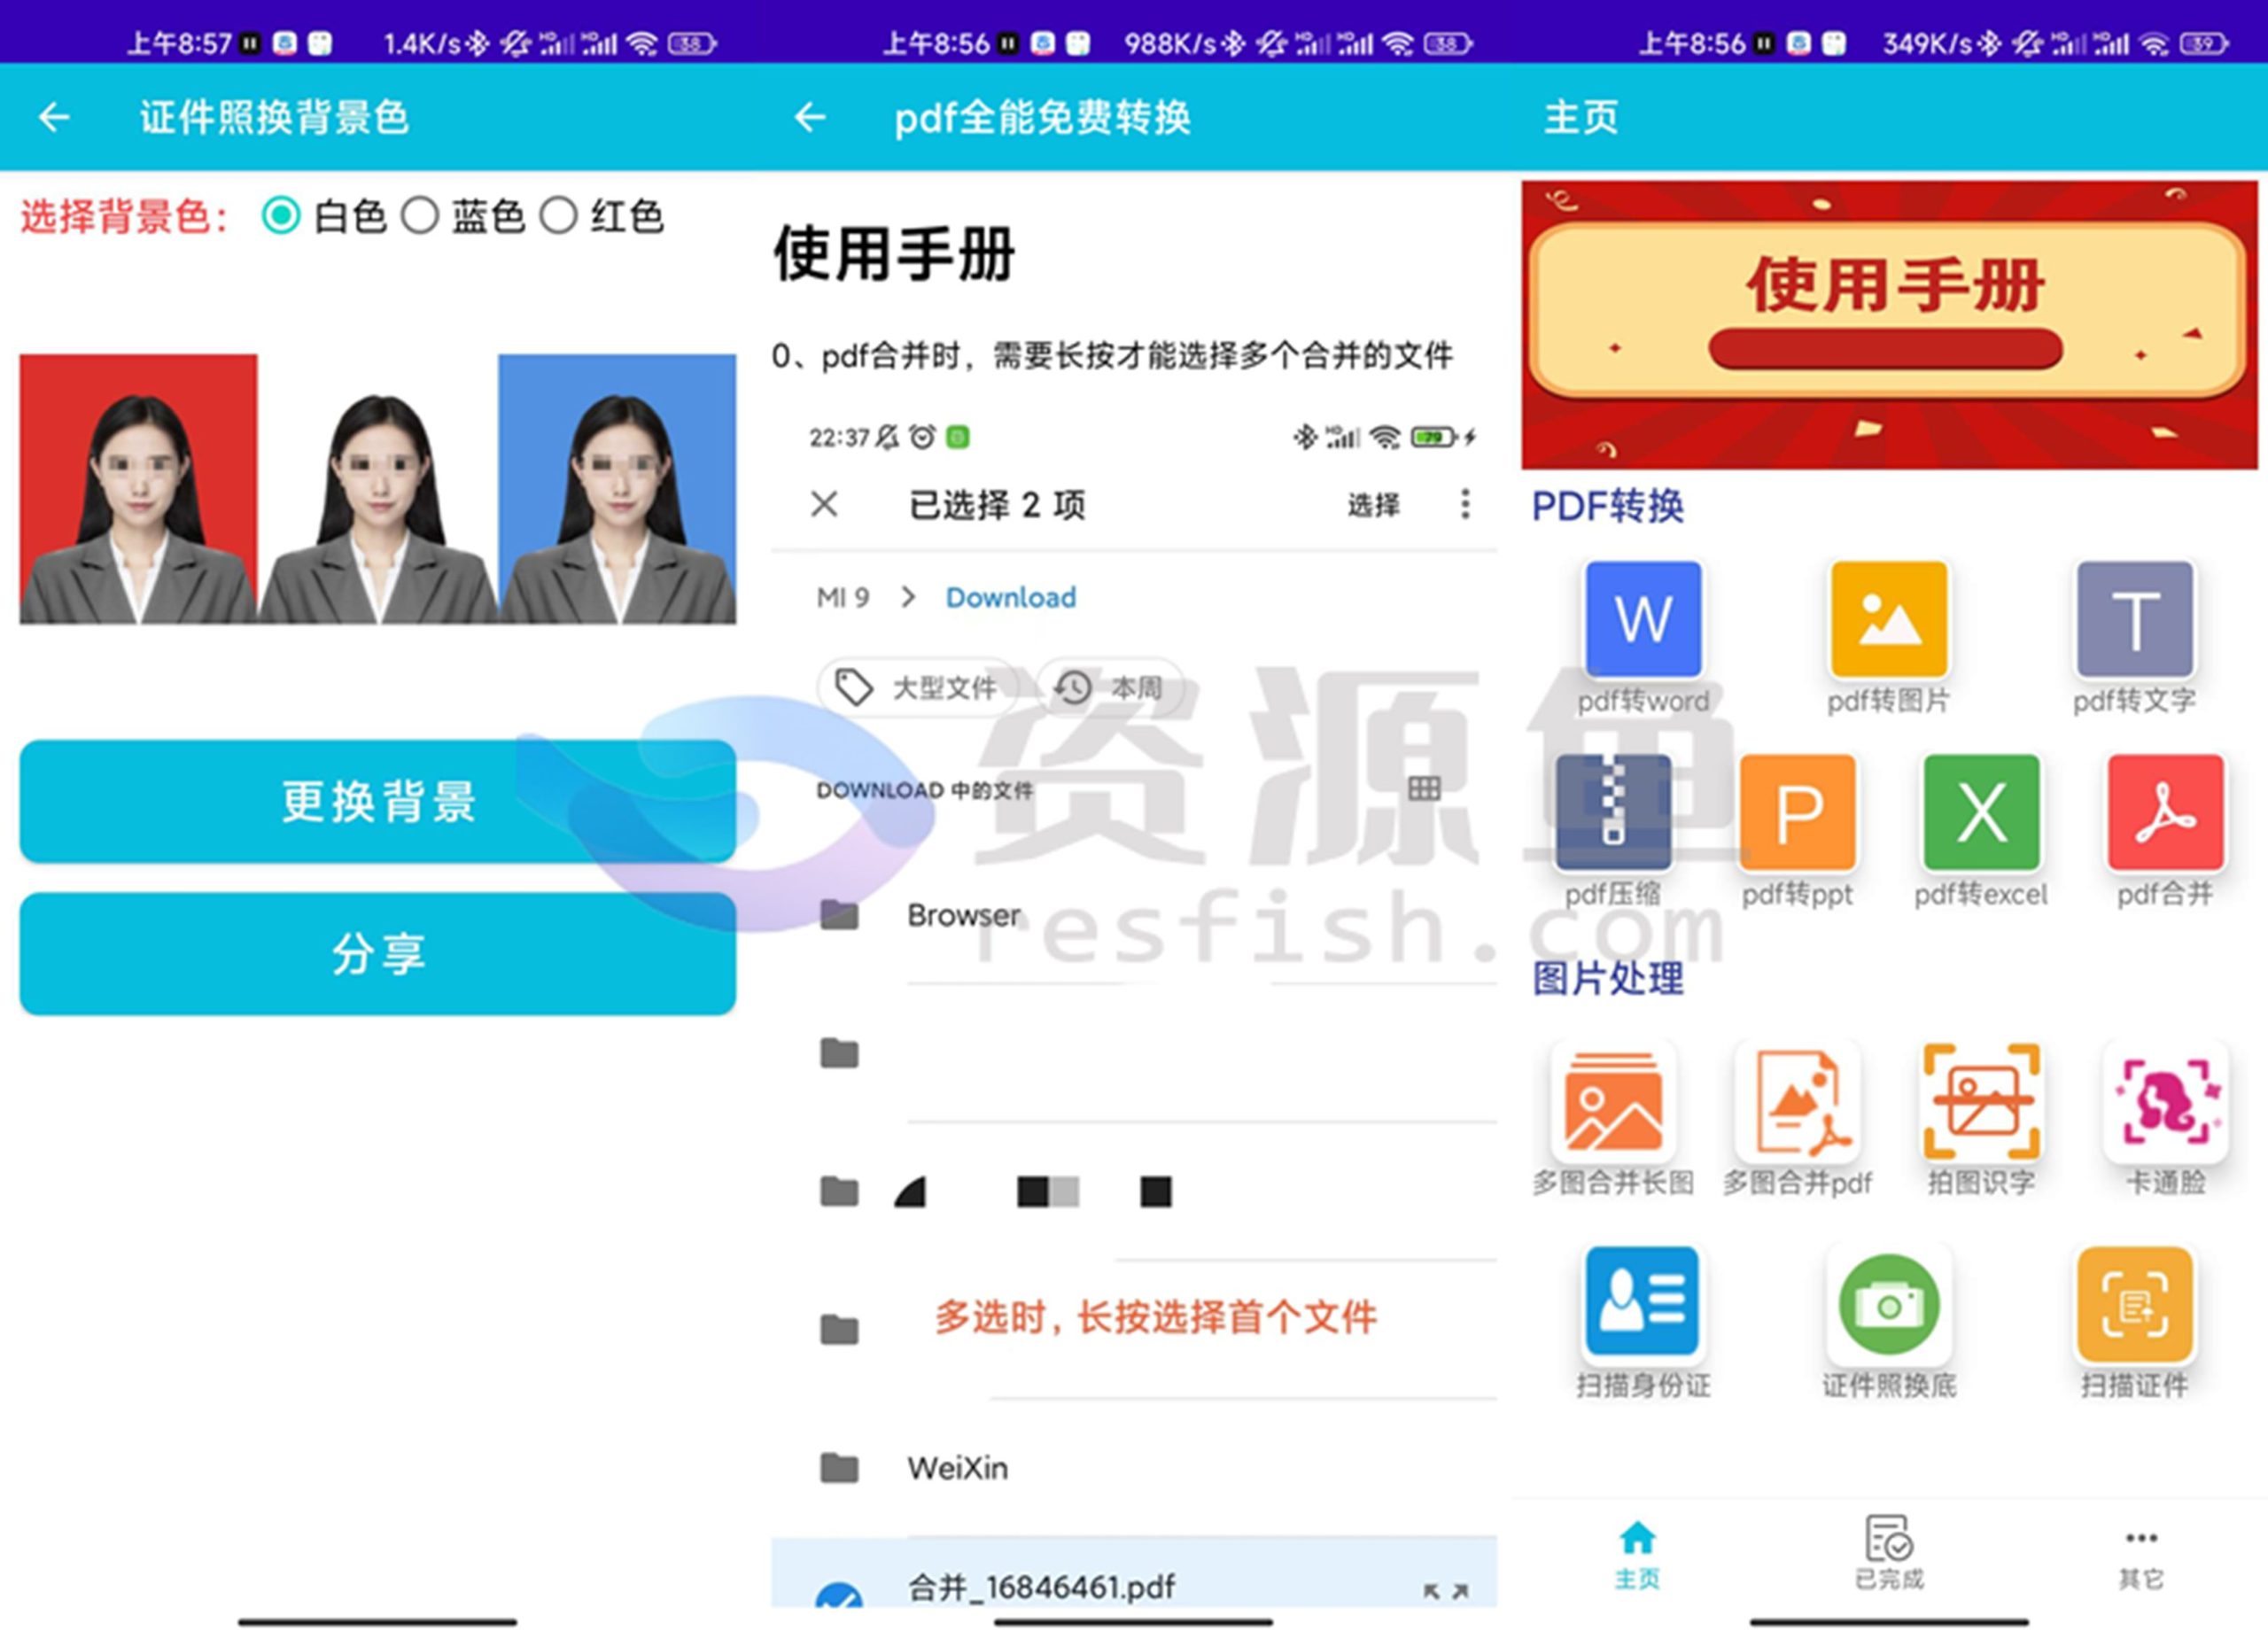Tap the 分享 button
This screenshot has height=1638, width=2268.
[378, 953]
